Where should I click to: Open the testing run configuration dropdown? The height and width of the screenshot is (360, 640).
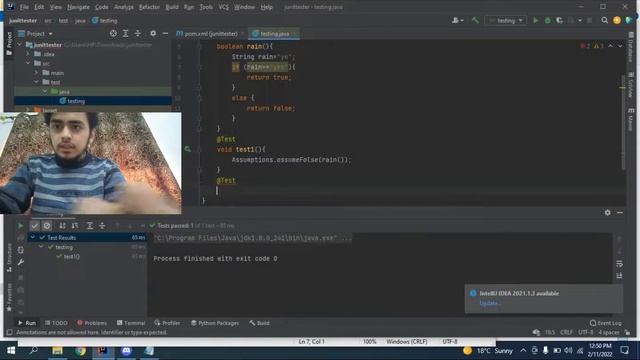(x=506, y=20)
